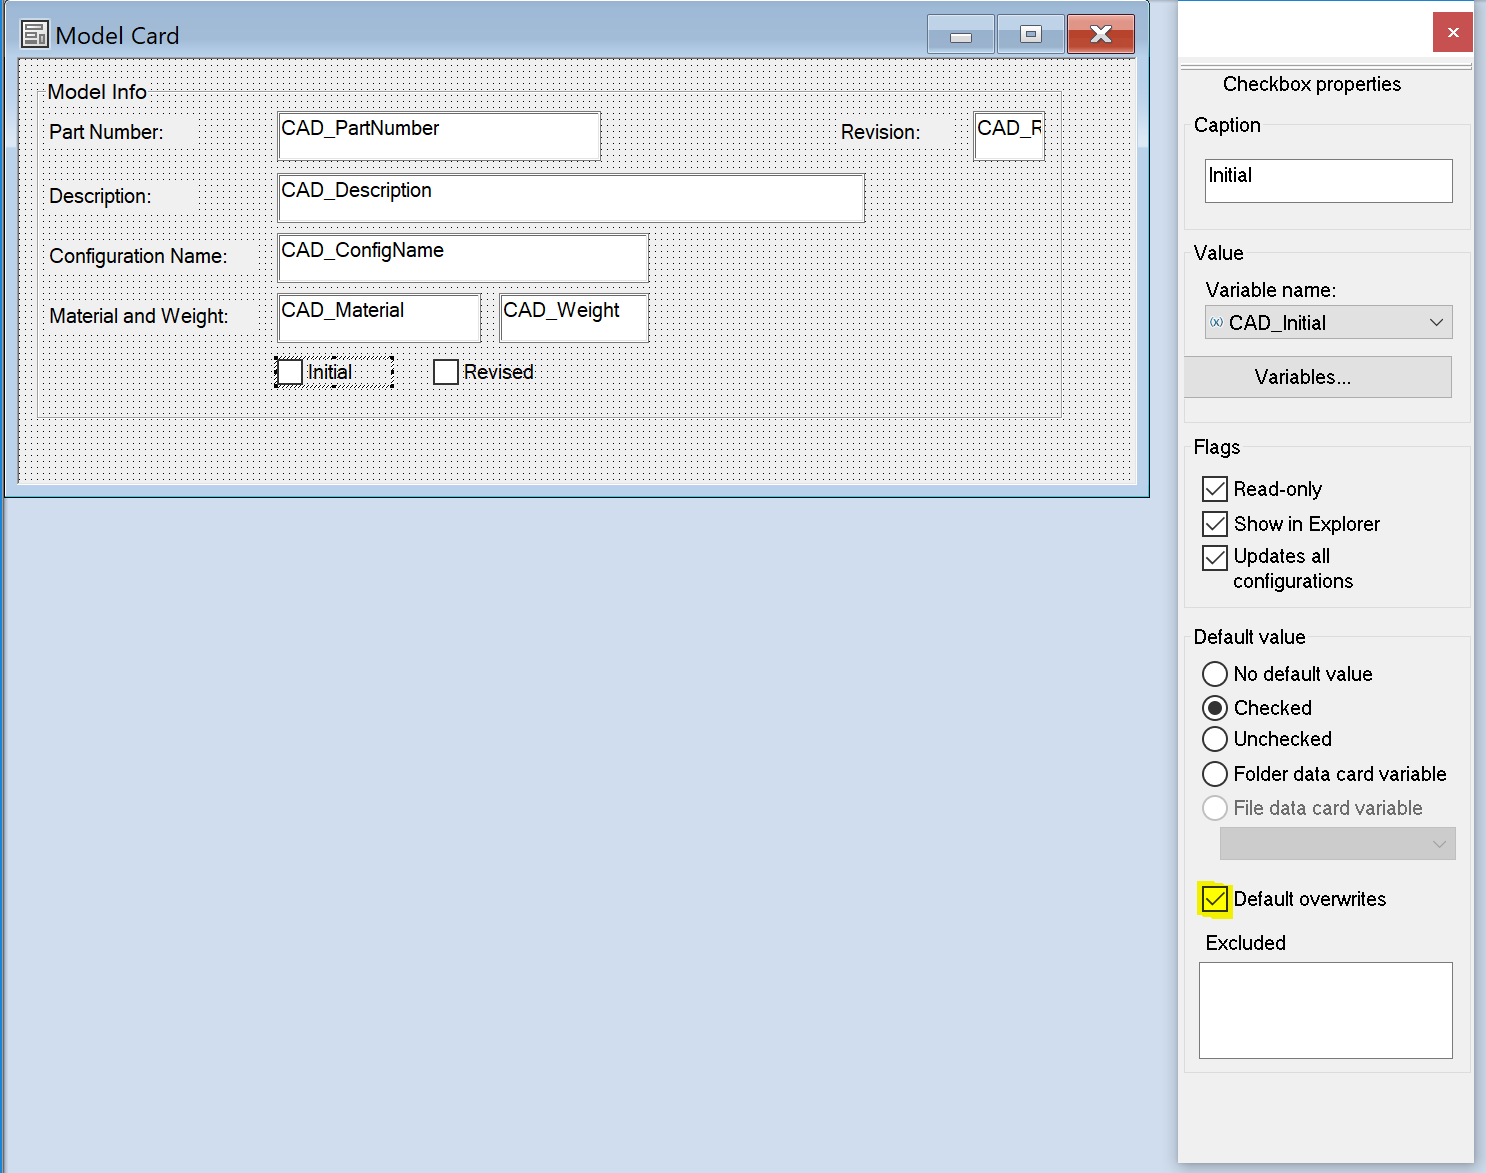Select the Initial checkbox on card
This screenshot has height=1173, width=1486.
coord(290,372)
